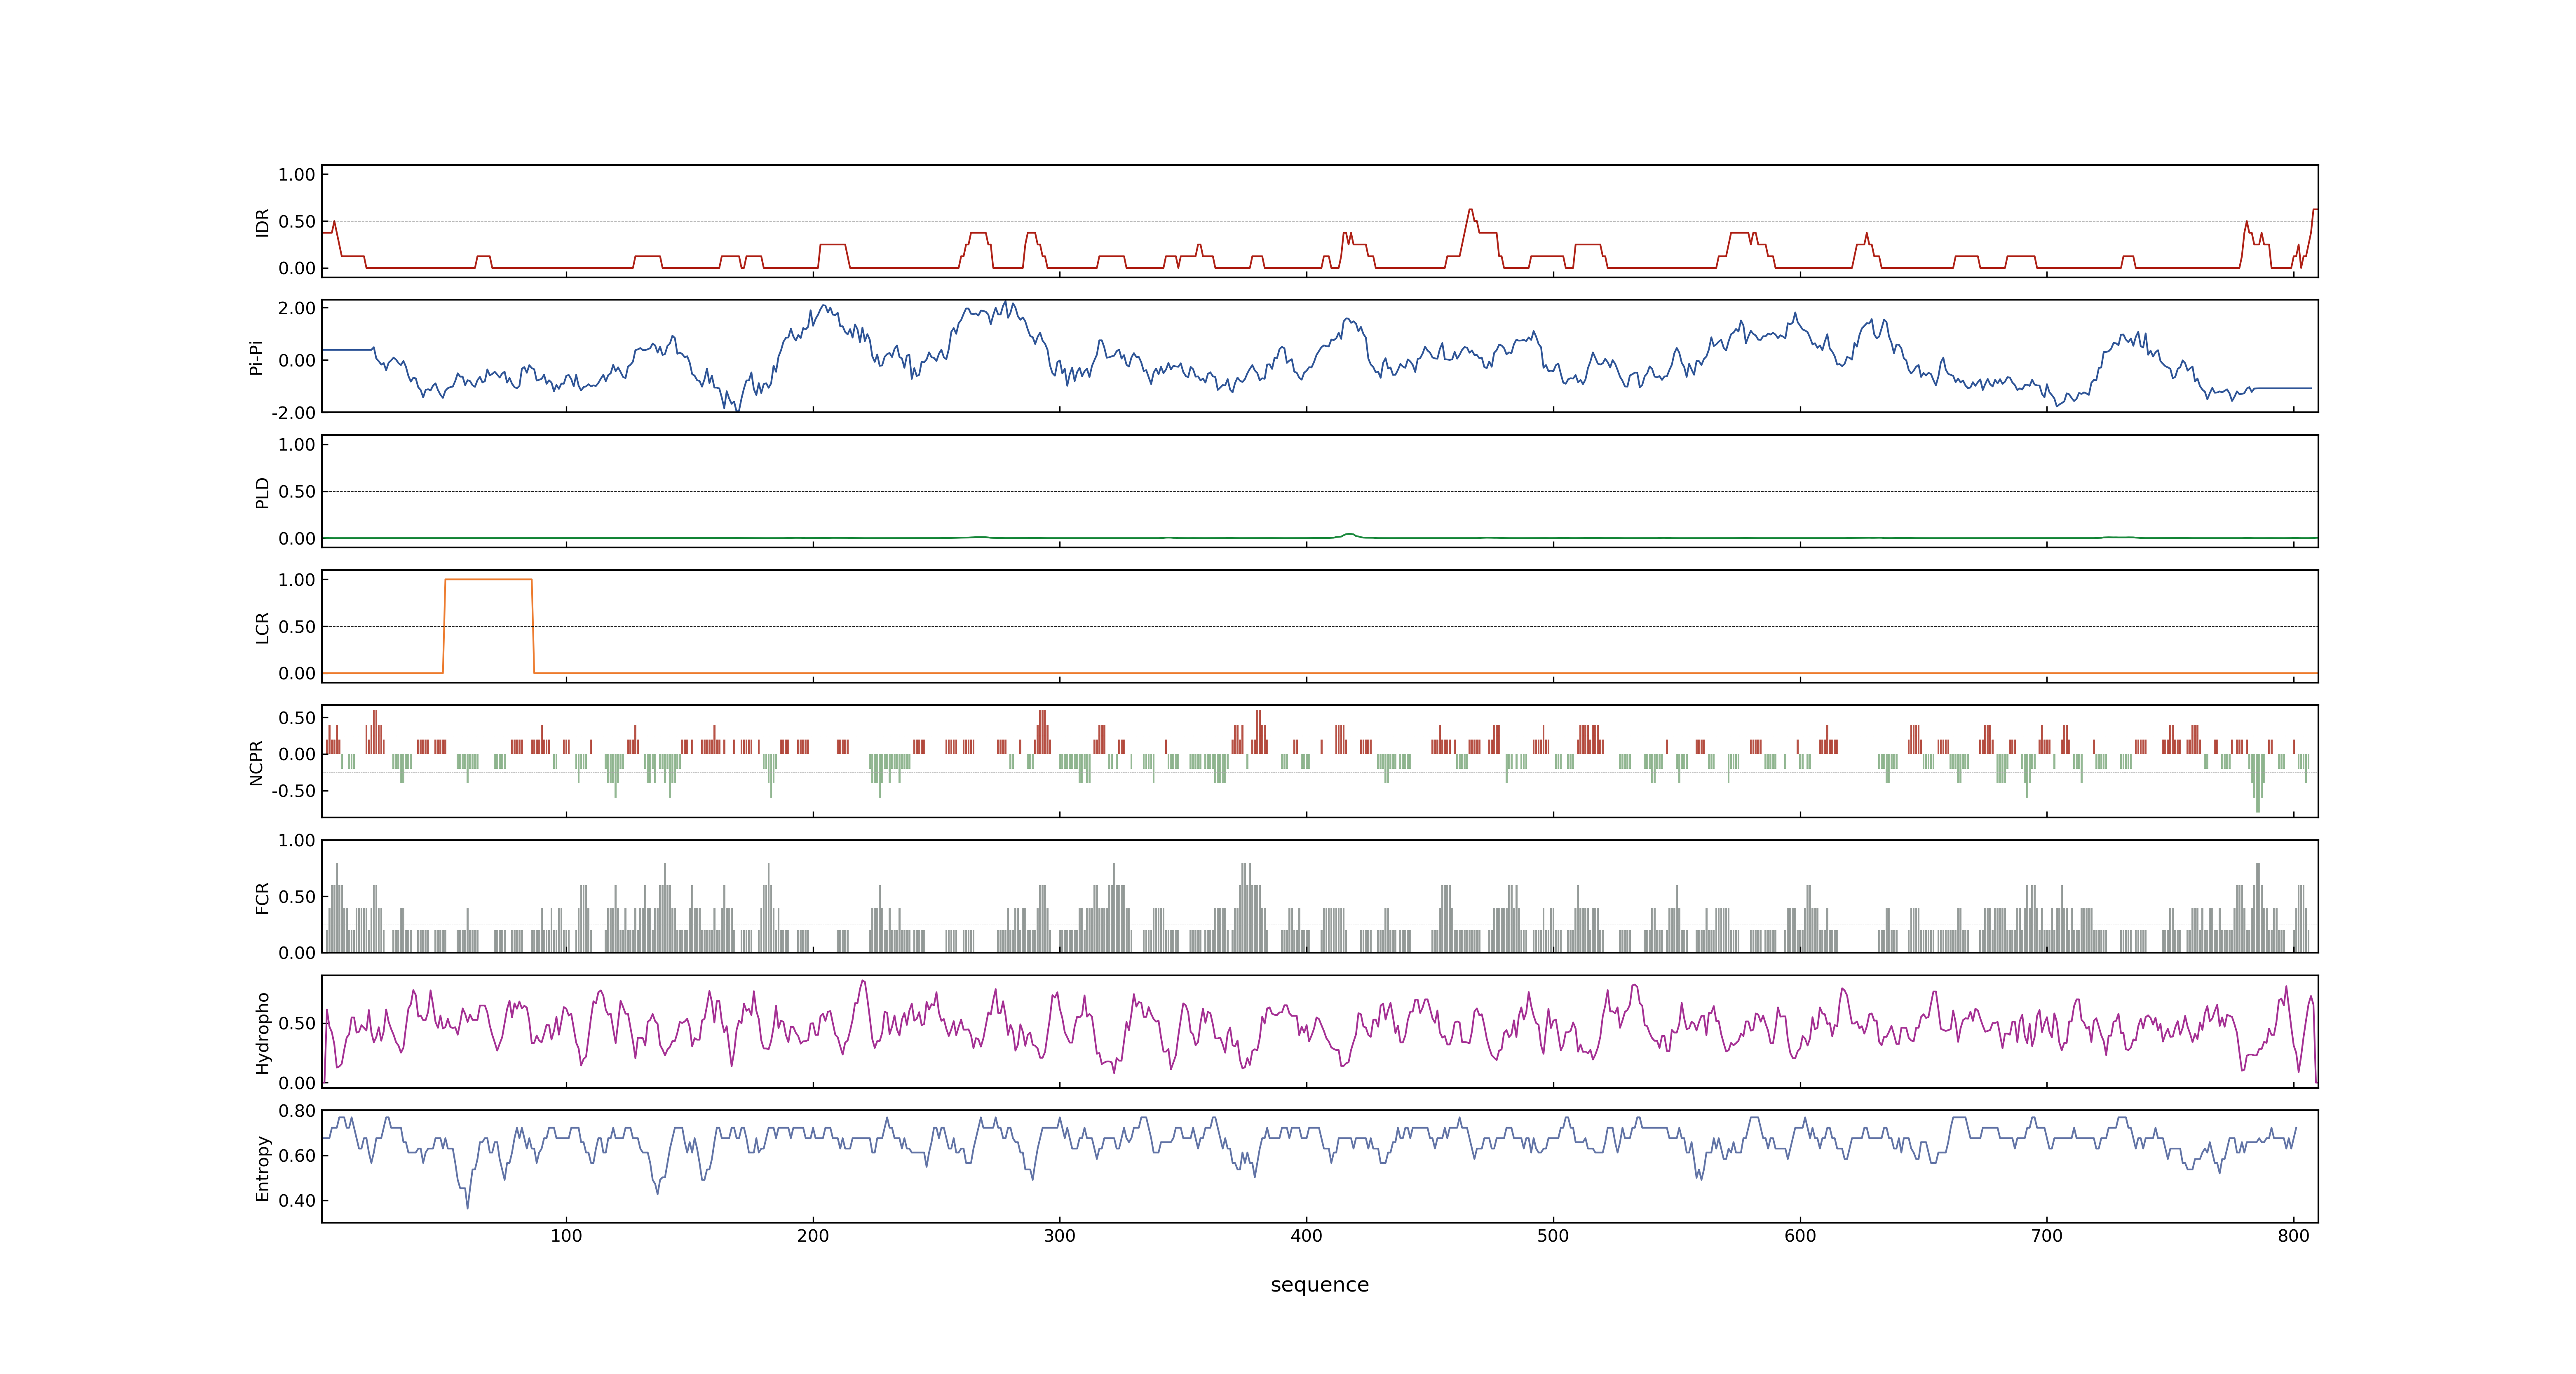Click the LCR plateau at value 1.00
The image size is (2576, 1374).
(488, 579)
